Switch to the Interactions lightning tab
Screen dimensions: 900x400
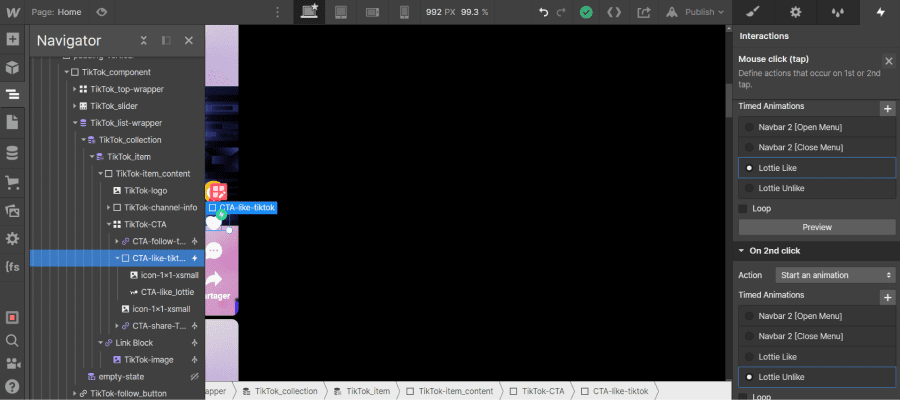coord(880,12)
